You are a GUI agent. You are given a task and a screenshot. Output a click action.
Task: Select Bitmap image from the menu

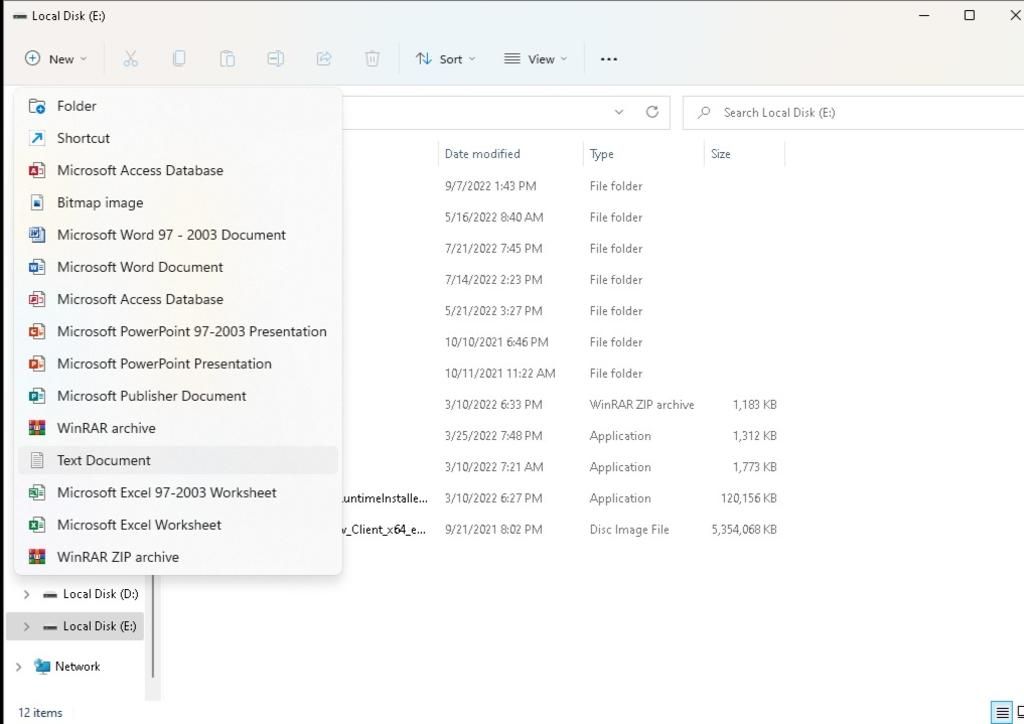[x=178, y=202]
